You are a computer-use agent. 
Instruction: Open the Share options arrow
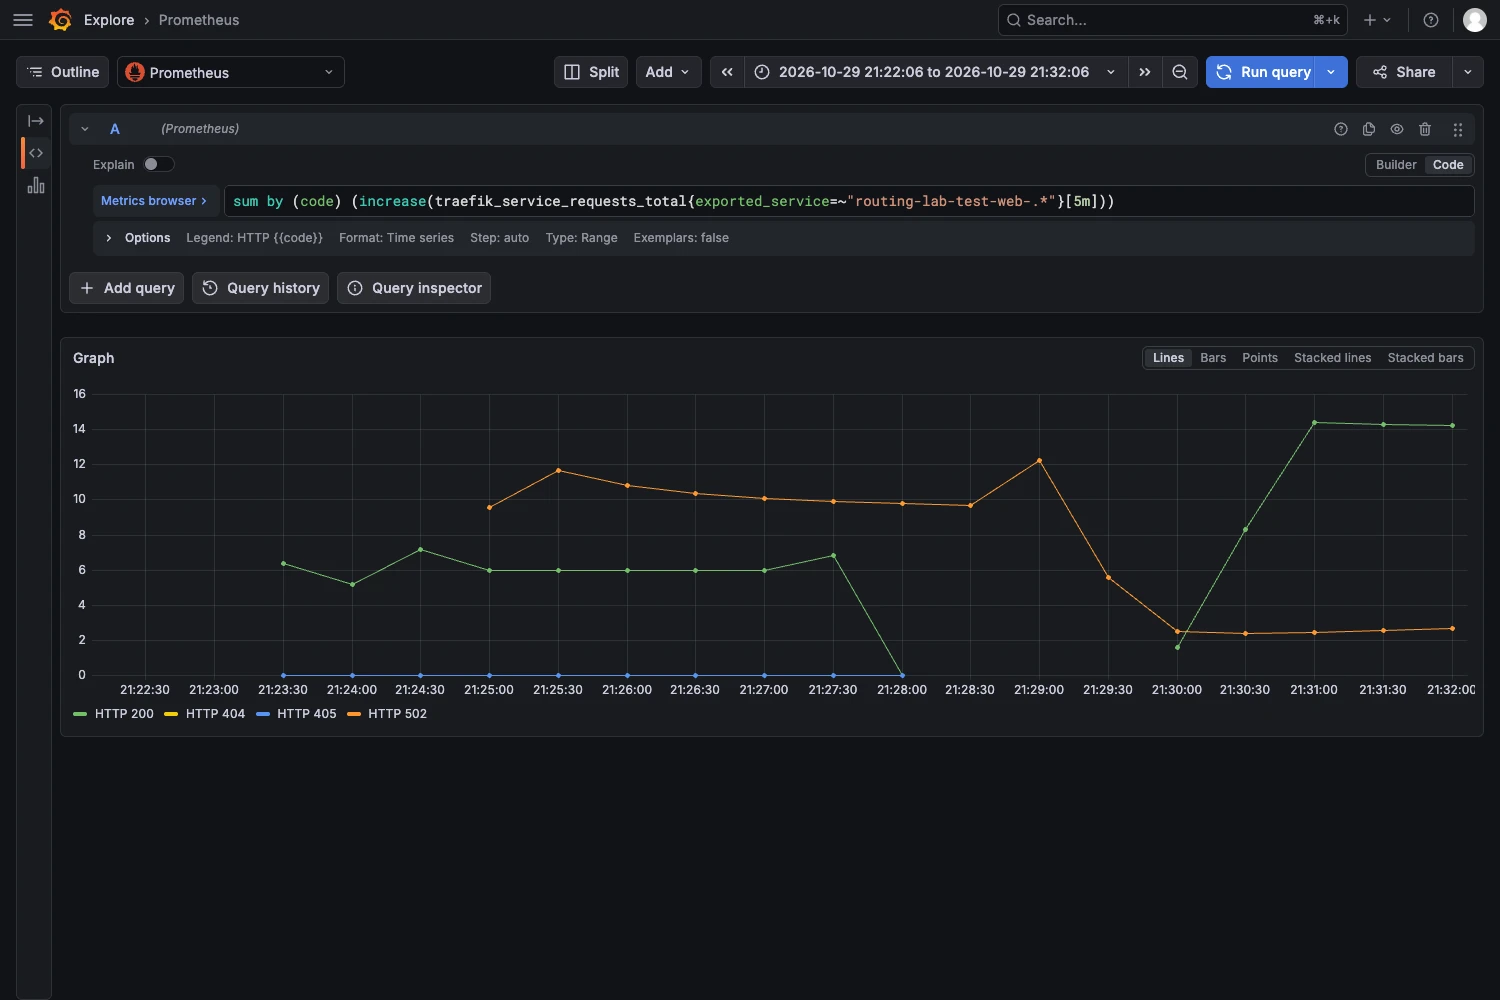point(1467,72)
